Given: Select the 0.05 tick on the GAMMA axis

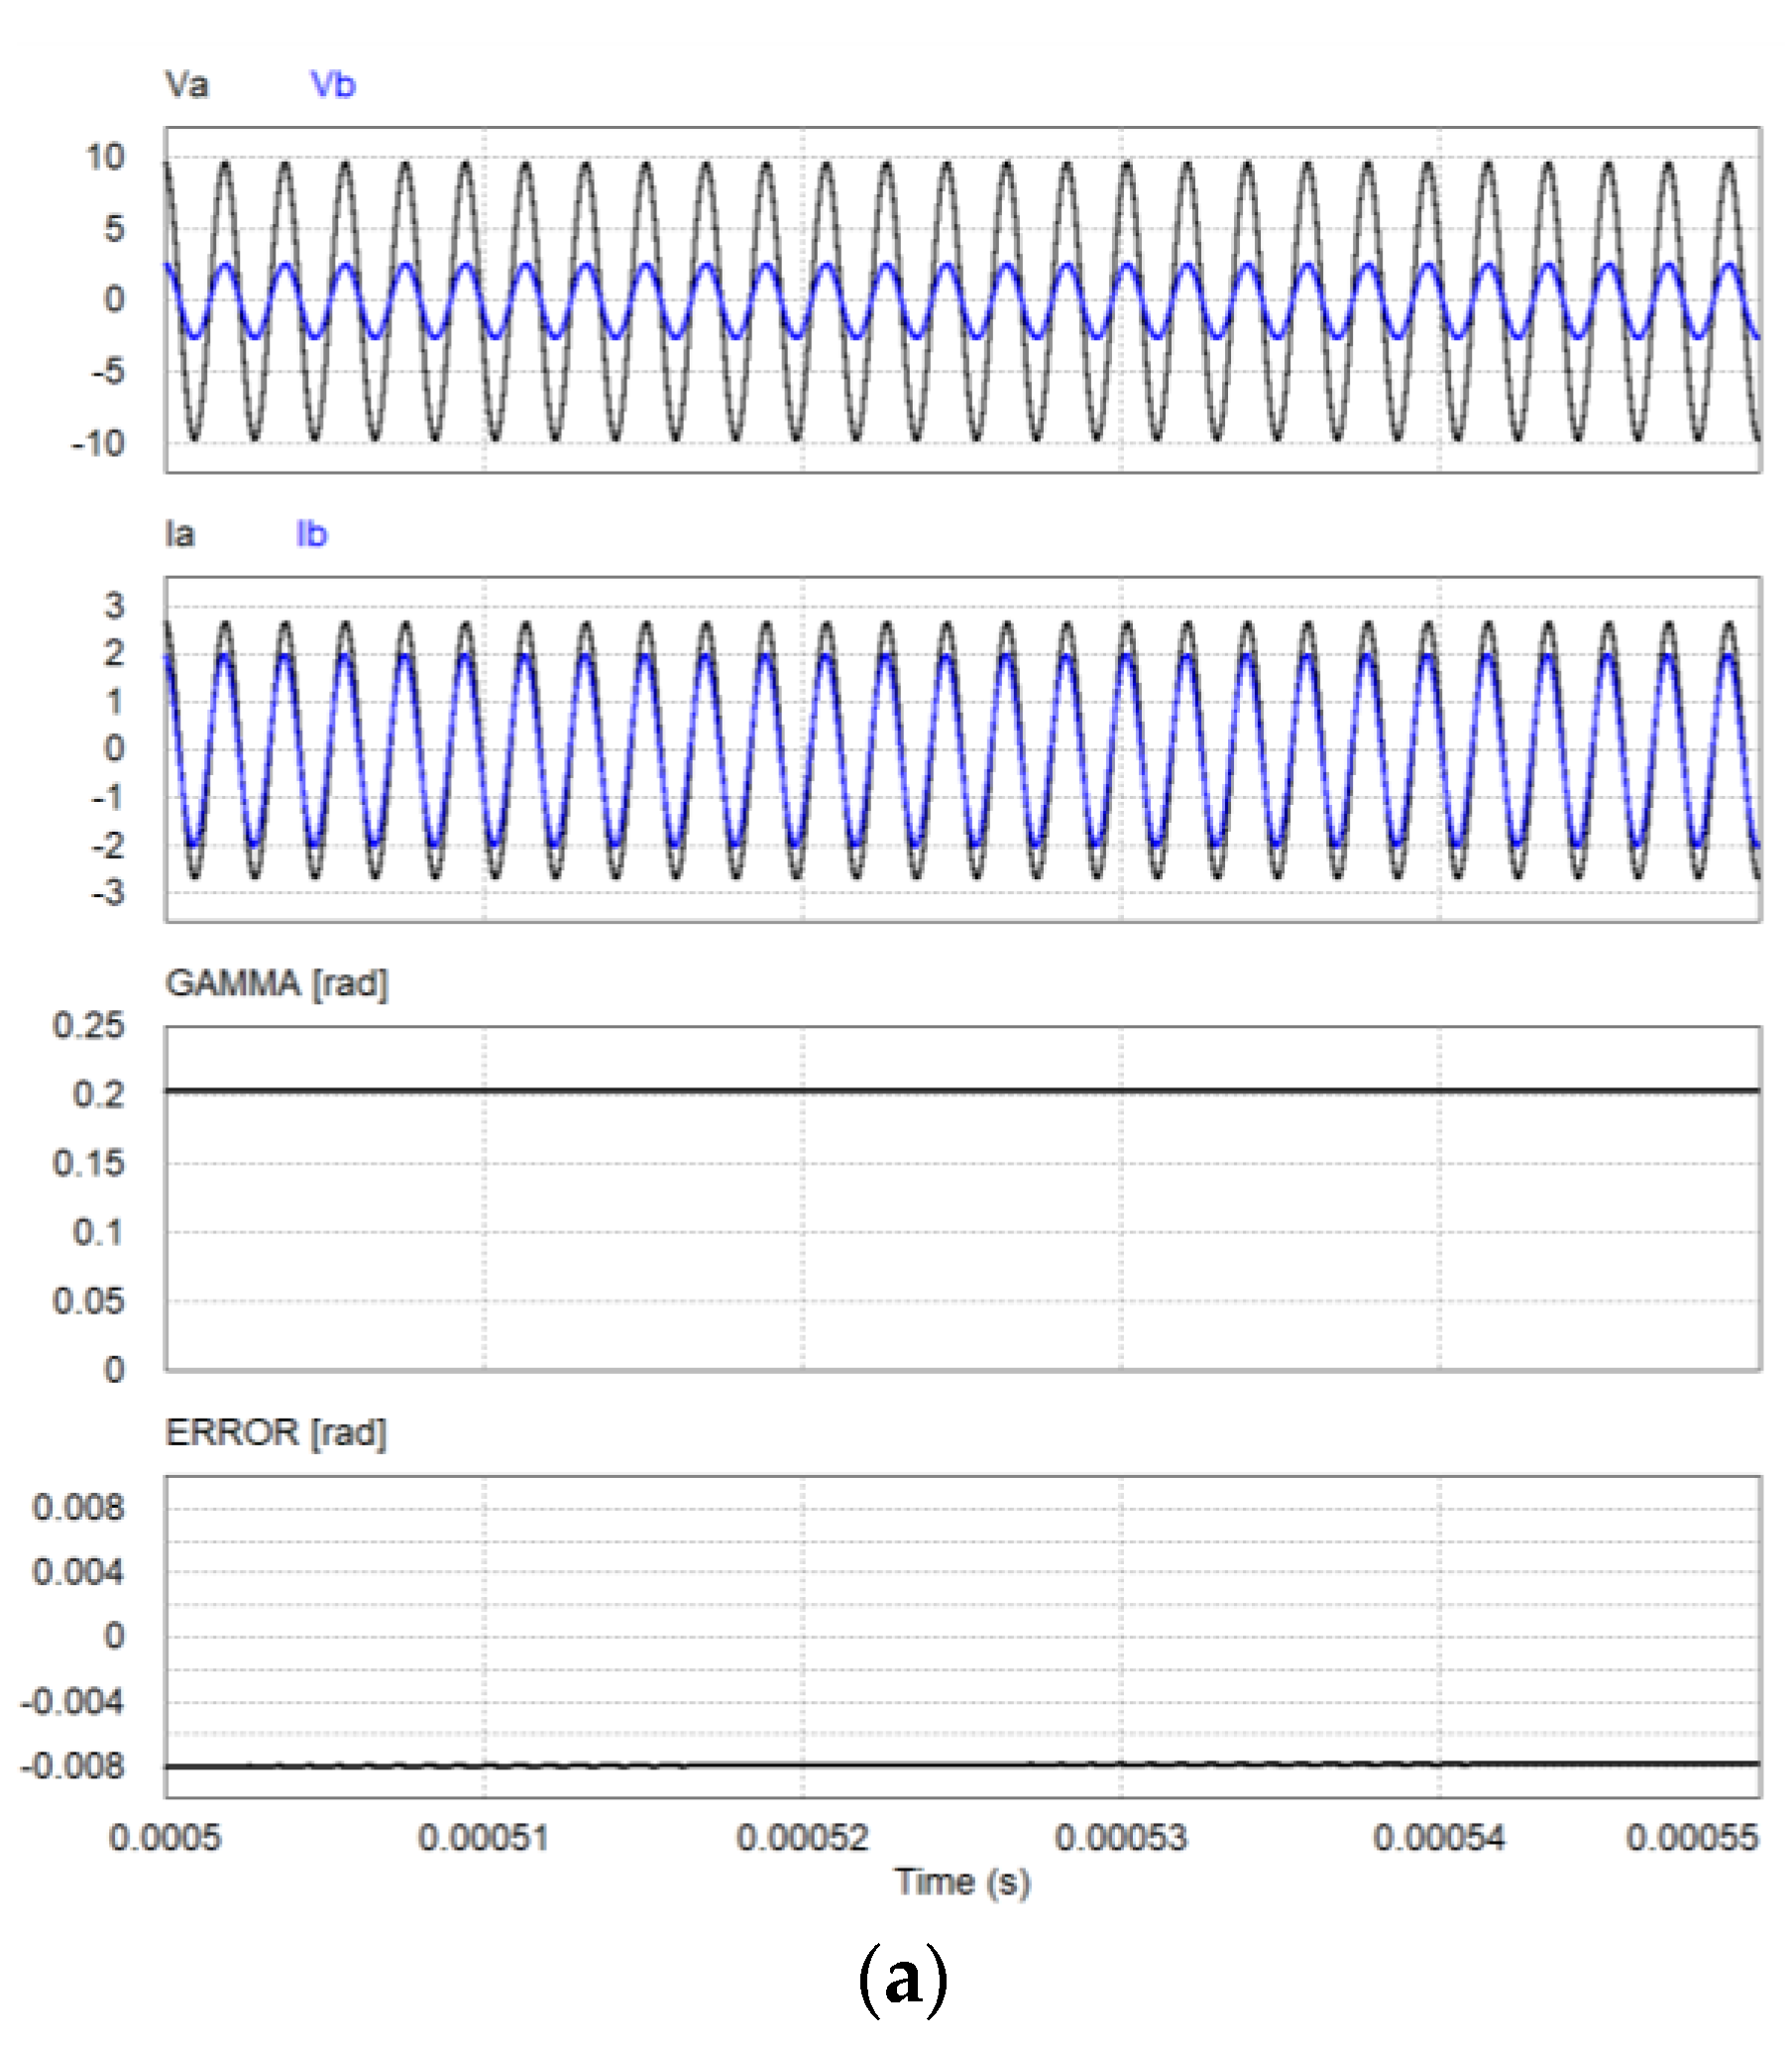Looking at the screenshot, I should (89, 1301).
